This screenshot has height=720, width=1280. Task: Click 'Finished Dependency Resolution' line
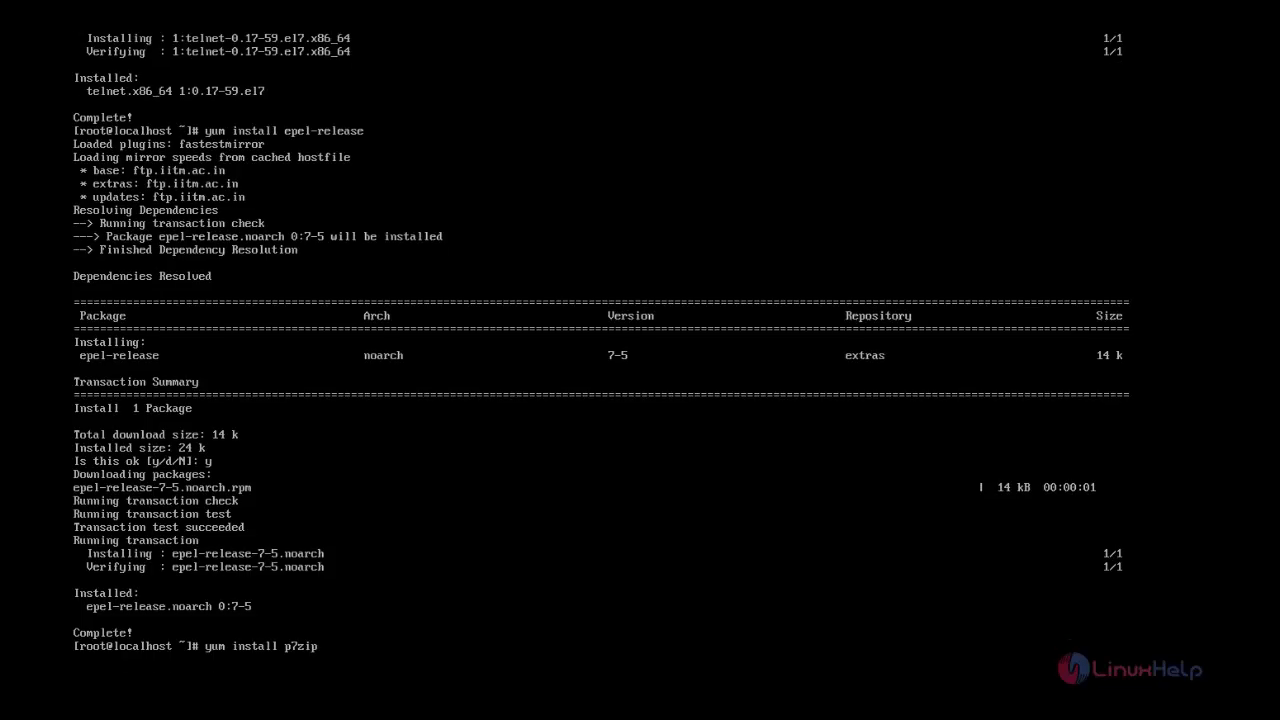tap(185, 250)
